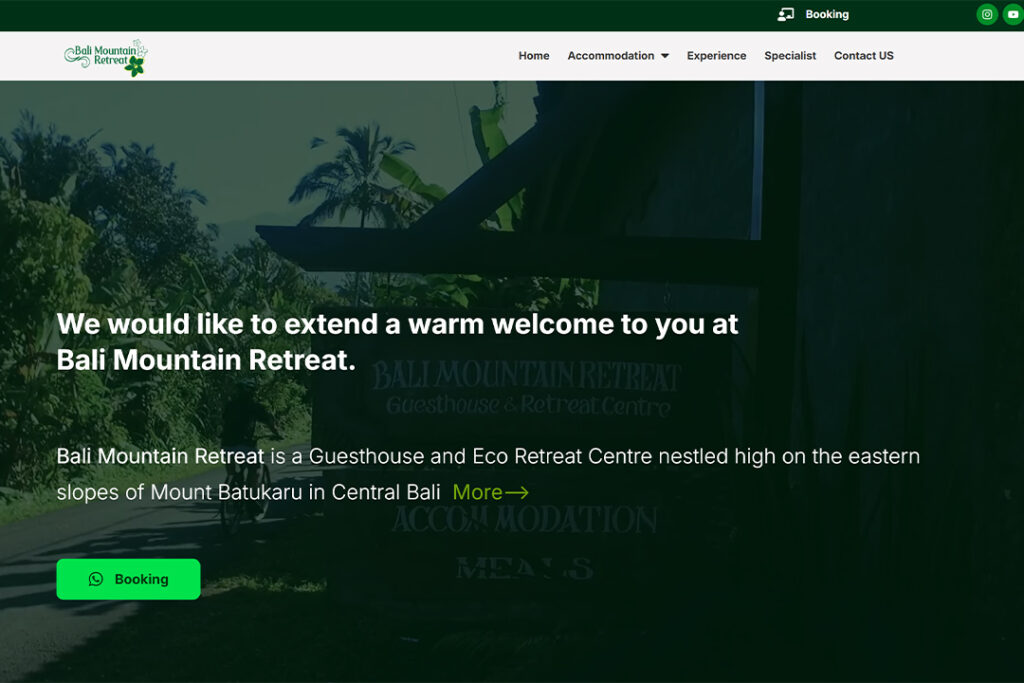Select the Specialist menu item
The height and width of the screenshot is (683, 1024).
[x=790, y=56]
